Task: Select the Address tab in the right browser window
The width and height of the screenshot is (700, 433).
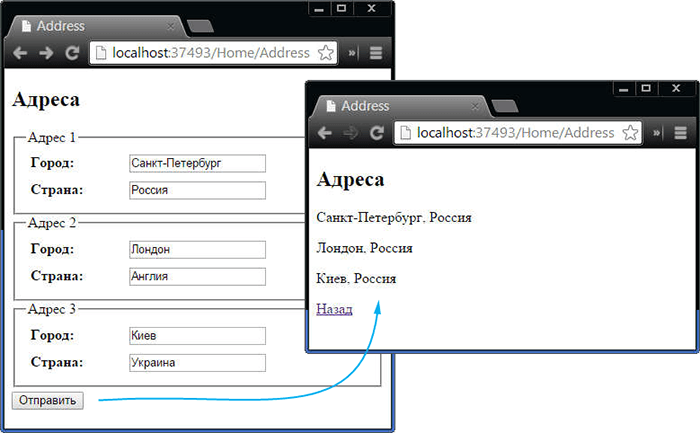Action: (398, 106)
